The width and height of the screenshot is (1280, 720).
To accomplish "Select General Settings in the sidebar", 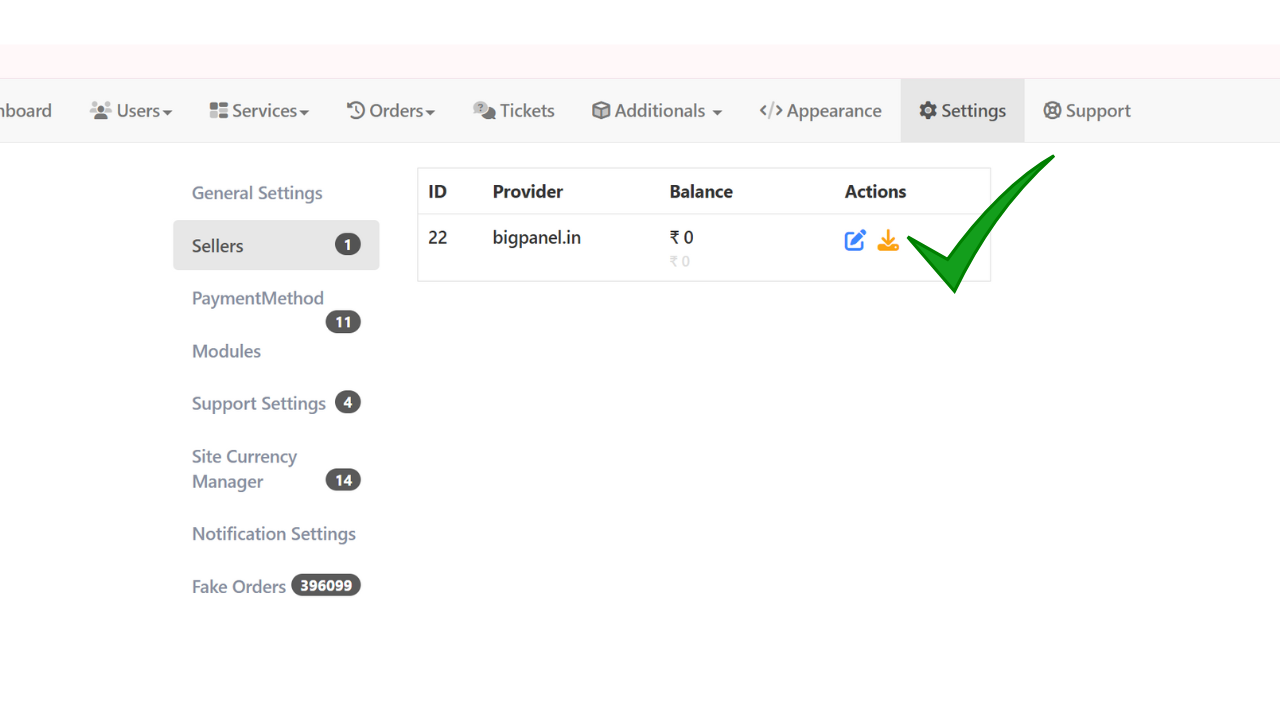I will pos(257,193).
